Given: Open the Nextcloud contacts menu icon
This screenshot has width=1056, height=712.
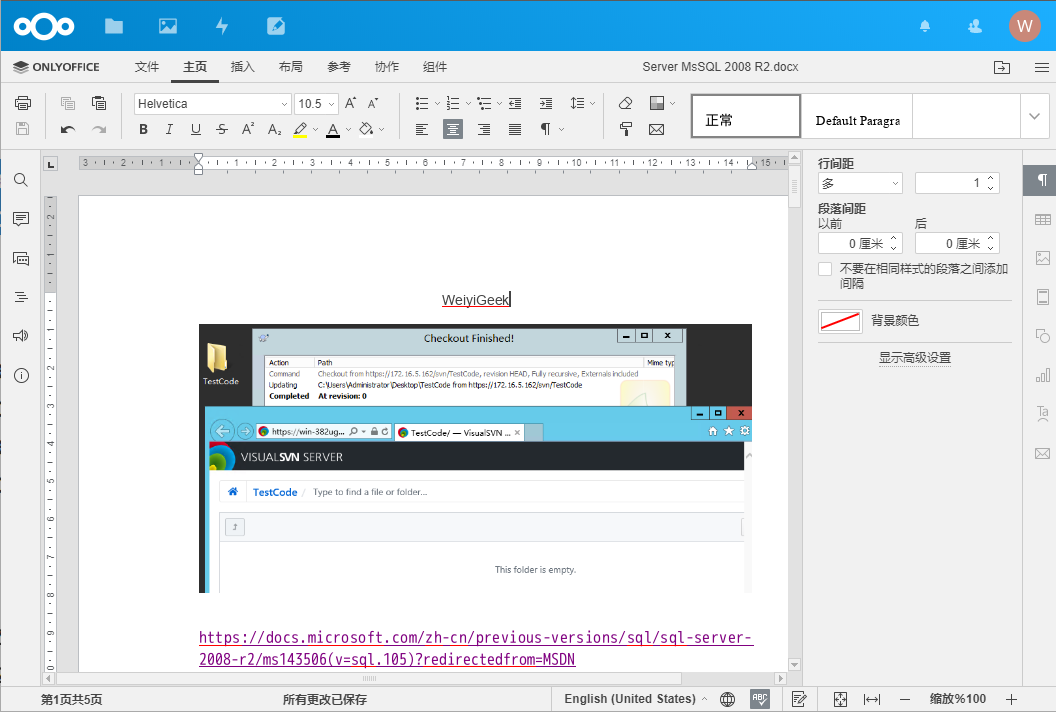Looking at the screenshot, I should [x=975, y=26].
